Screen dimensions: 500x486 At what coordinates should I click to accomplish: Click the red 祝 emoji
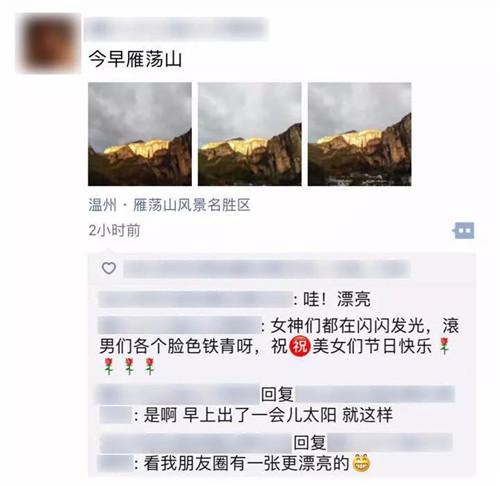pyautogui.click(x=300, y=346)
